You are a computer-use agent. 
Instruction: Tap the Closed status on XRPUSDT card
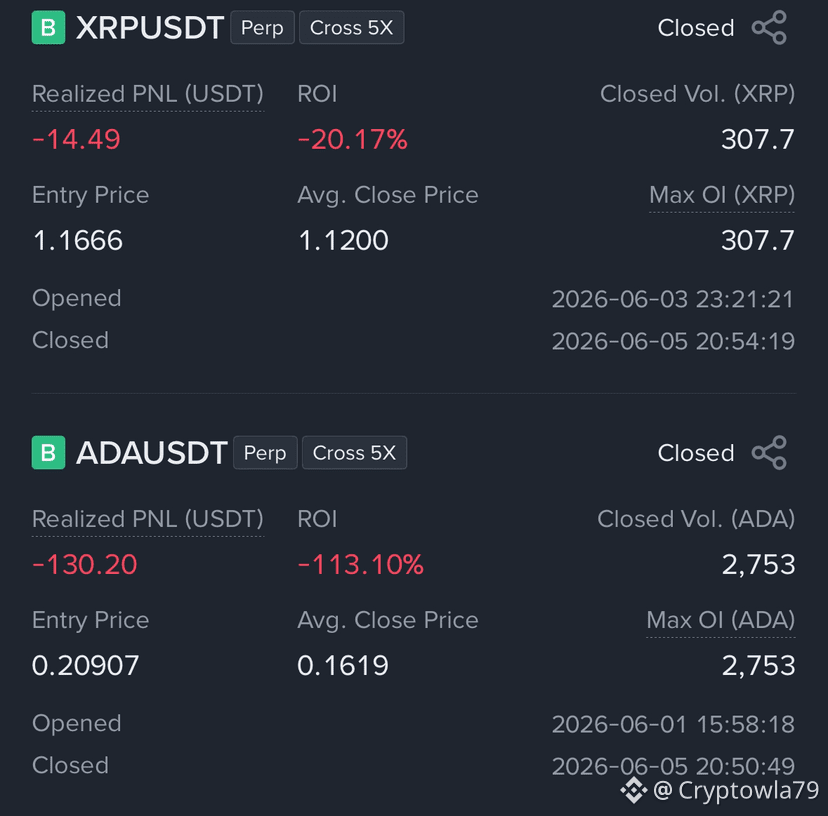[696, 28]
